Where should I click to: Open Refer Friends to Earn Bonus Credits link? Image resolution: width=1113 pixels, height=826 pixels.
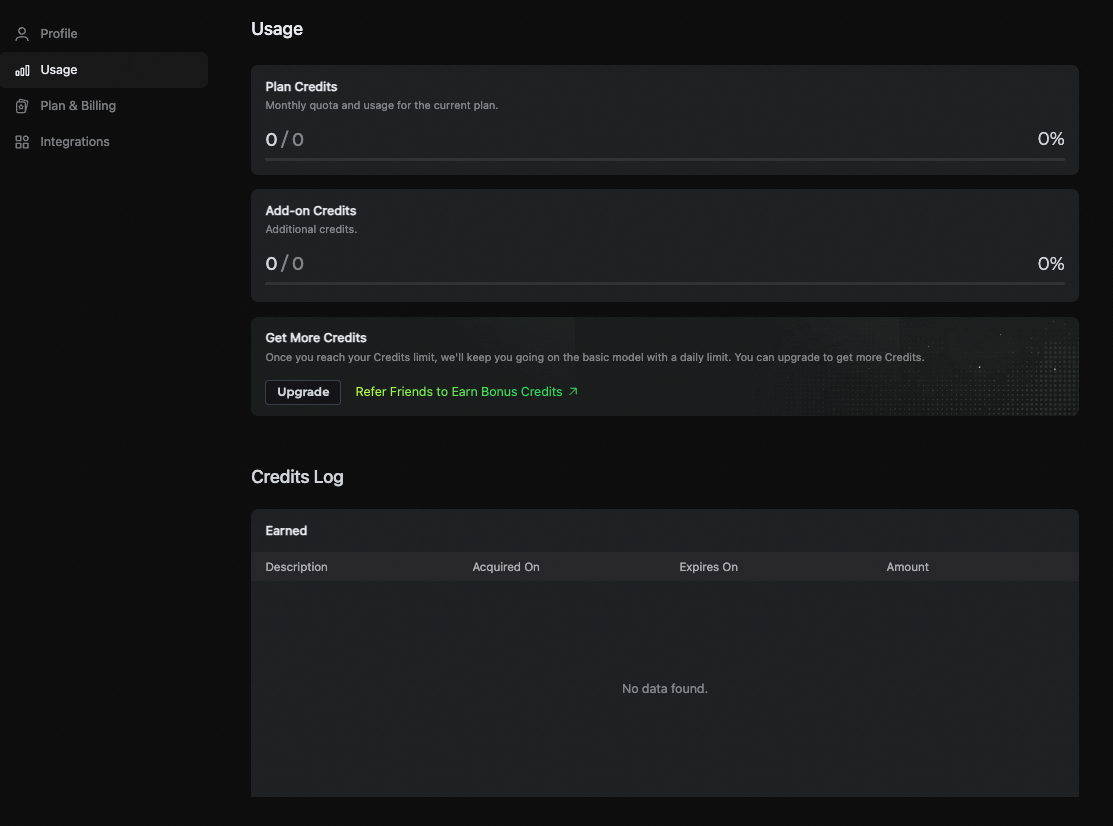(x=466, y=392)
